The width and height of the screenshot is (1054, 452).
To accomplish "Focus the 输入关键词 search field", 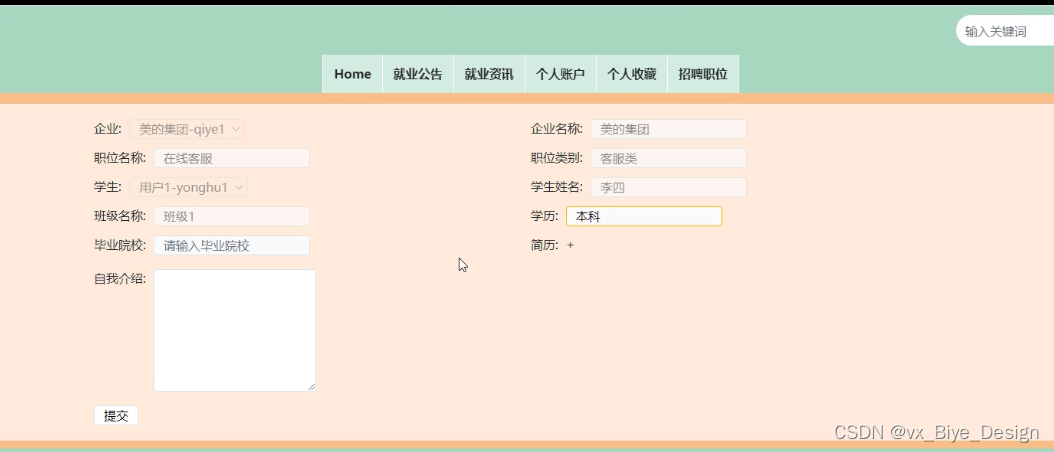I will point(1005,31).
